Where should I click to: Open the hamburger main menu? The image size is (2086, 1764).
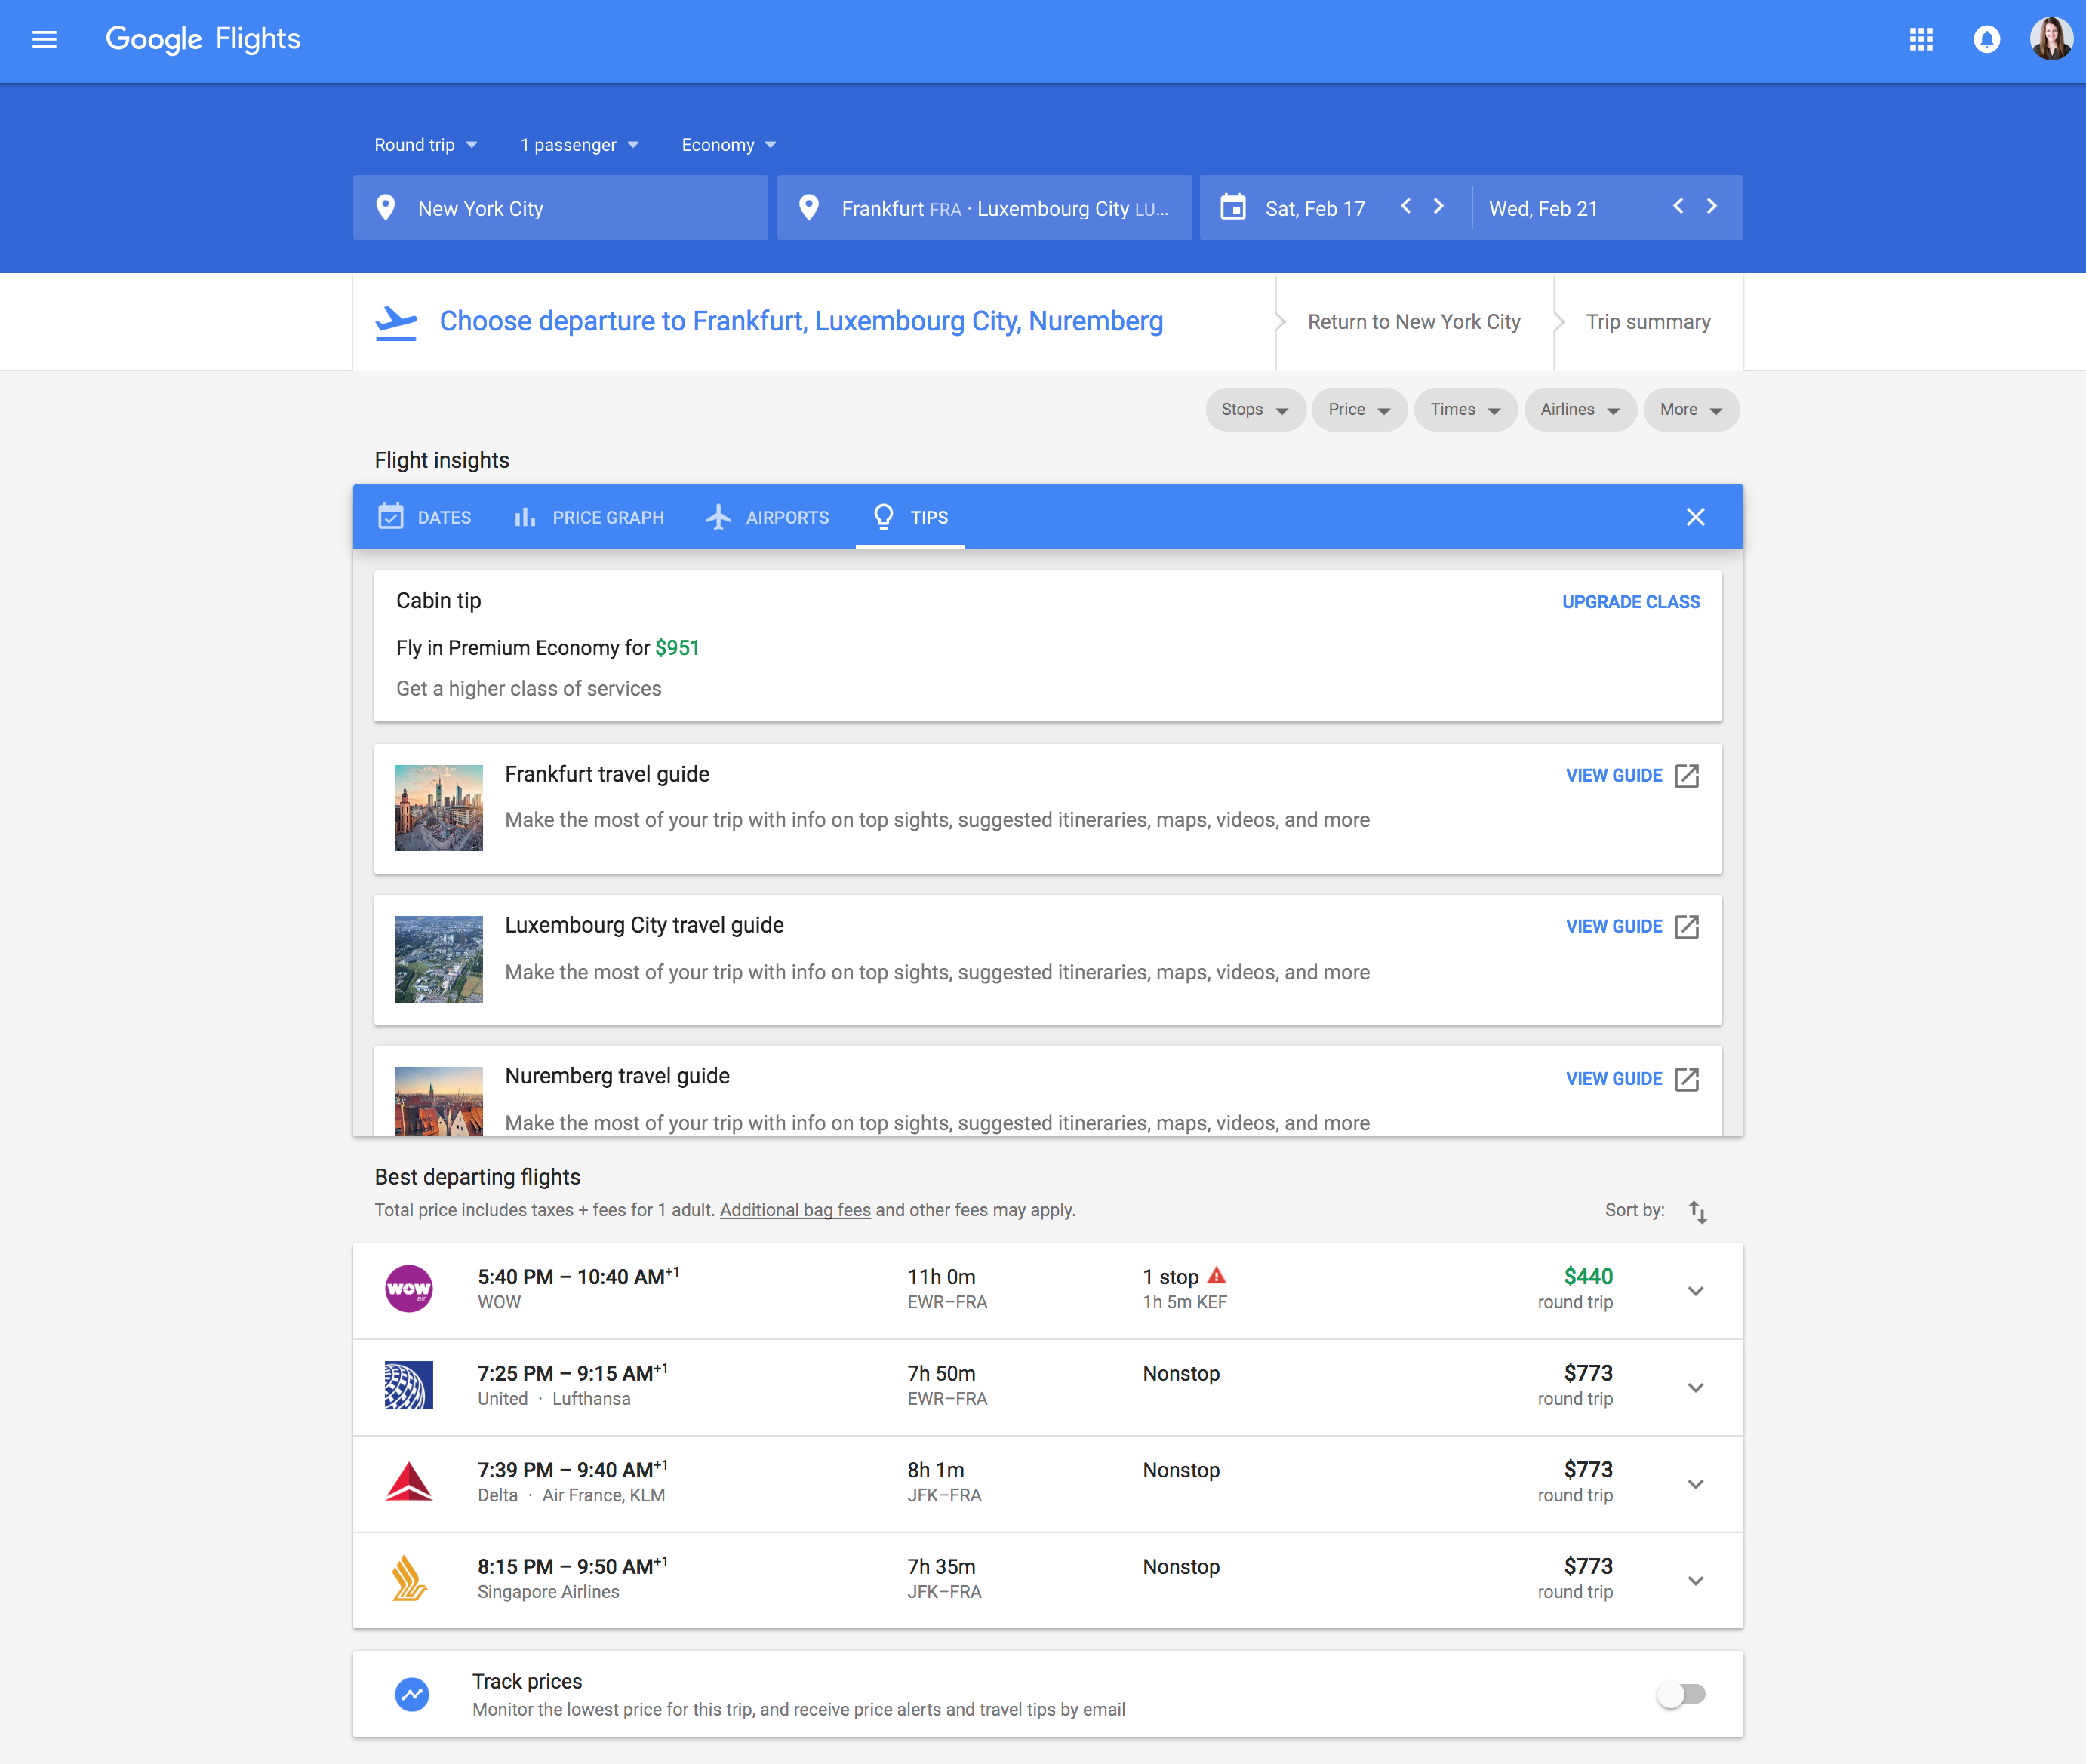tap(44, 40)
